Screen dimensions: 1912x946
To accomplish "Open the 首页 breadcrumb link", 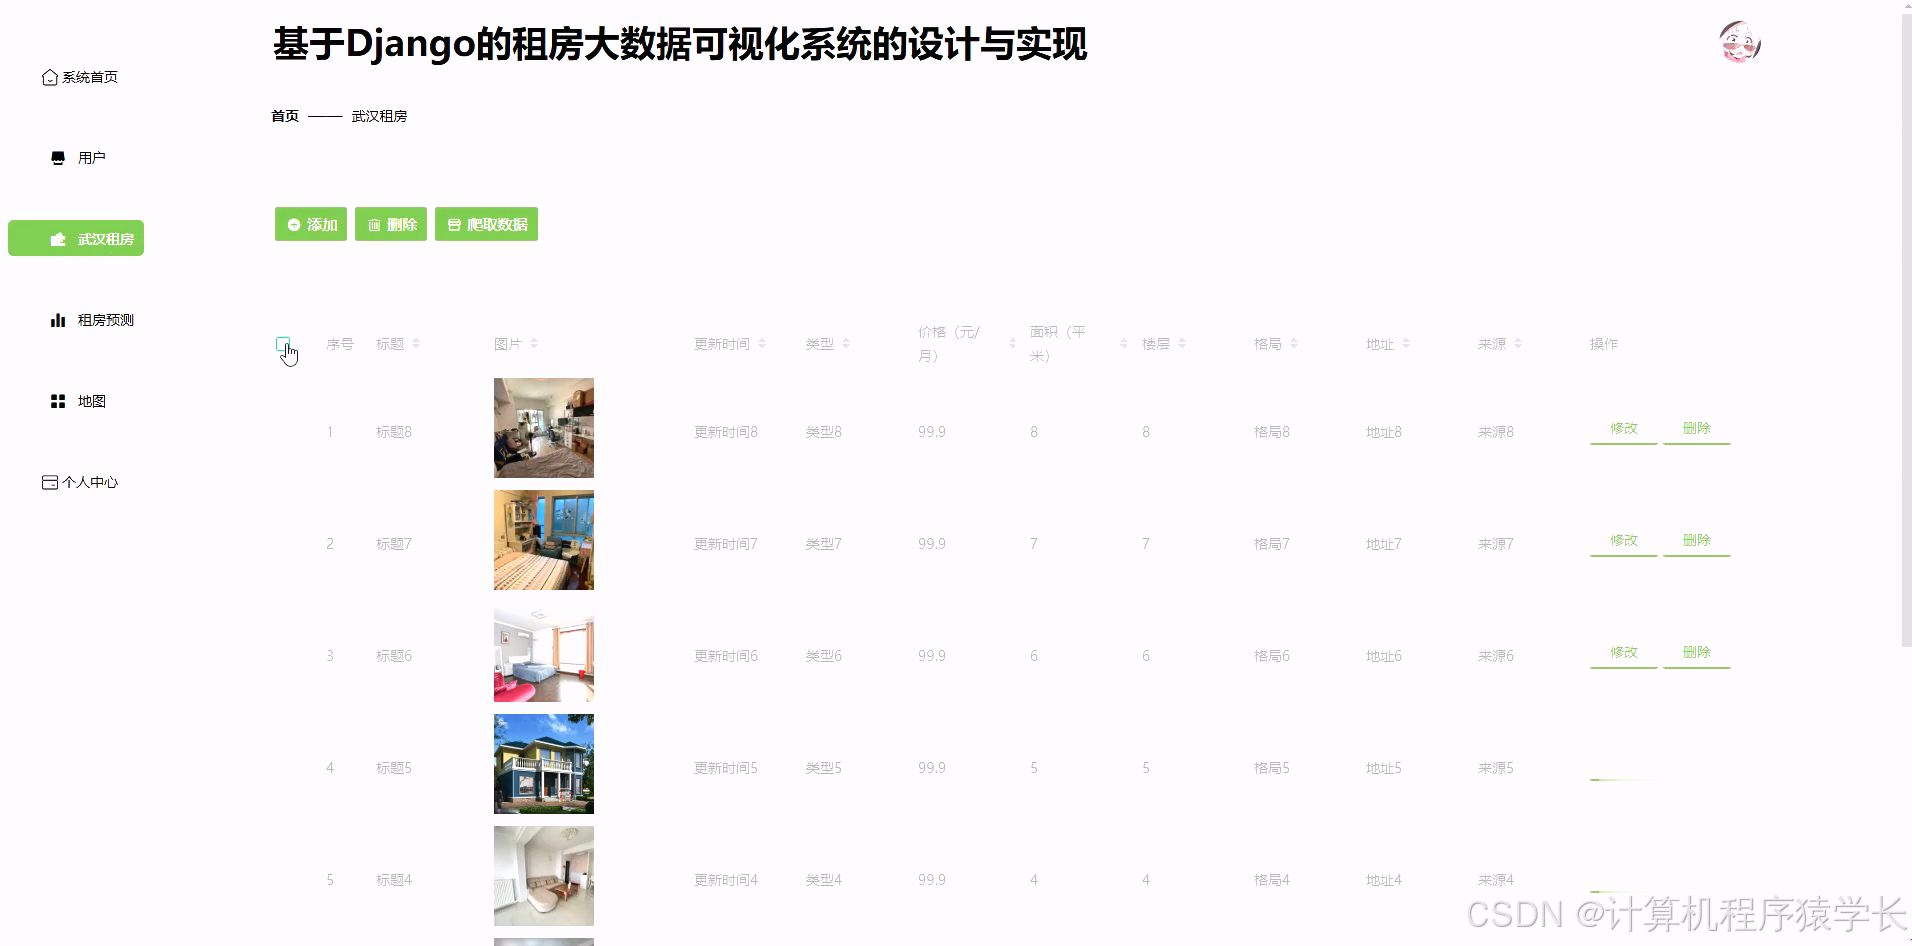I will [x=283, y=115].
